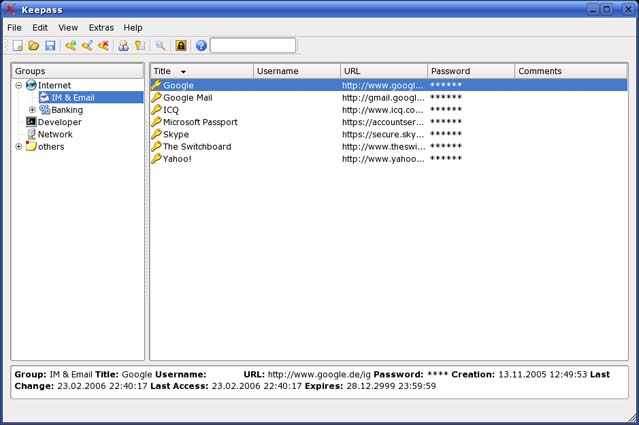Click the magnifying glass search icon
Image resolution: width=639 pixels, height=425 pixels.
pos(160,46)
